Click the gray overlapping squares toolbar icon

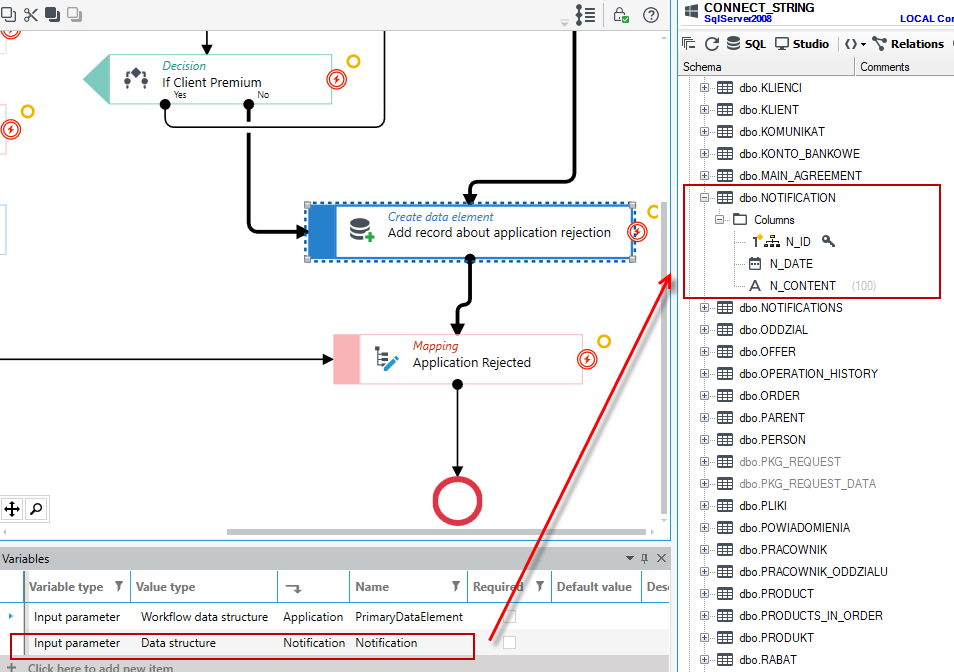(x=74, y=15)
